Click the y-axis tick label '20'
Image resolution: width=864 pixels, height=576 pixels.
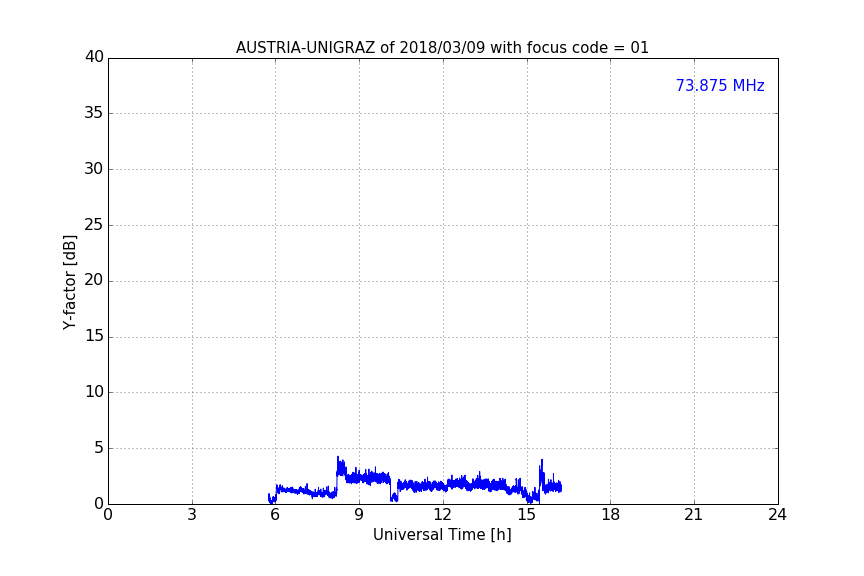click(x=94, y=280)
